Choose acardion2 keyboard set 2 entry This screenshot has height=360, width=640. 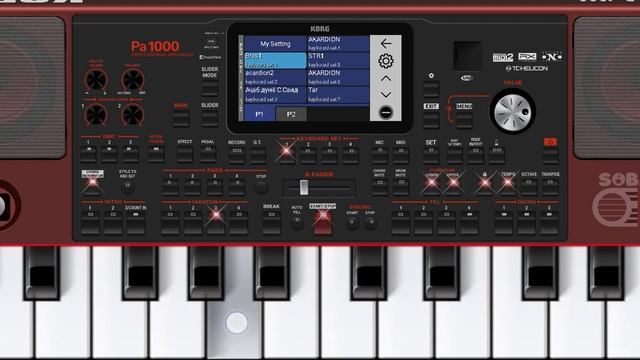point(275,77)
